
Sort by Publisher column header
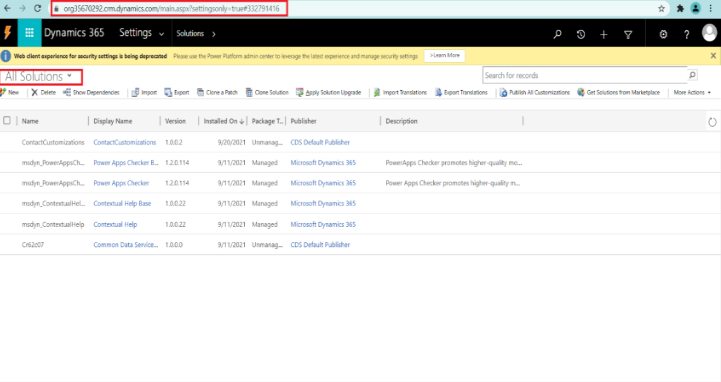coord(303,121)
